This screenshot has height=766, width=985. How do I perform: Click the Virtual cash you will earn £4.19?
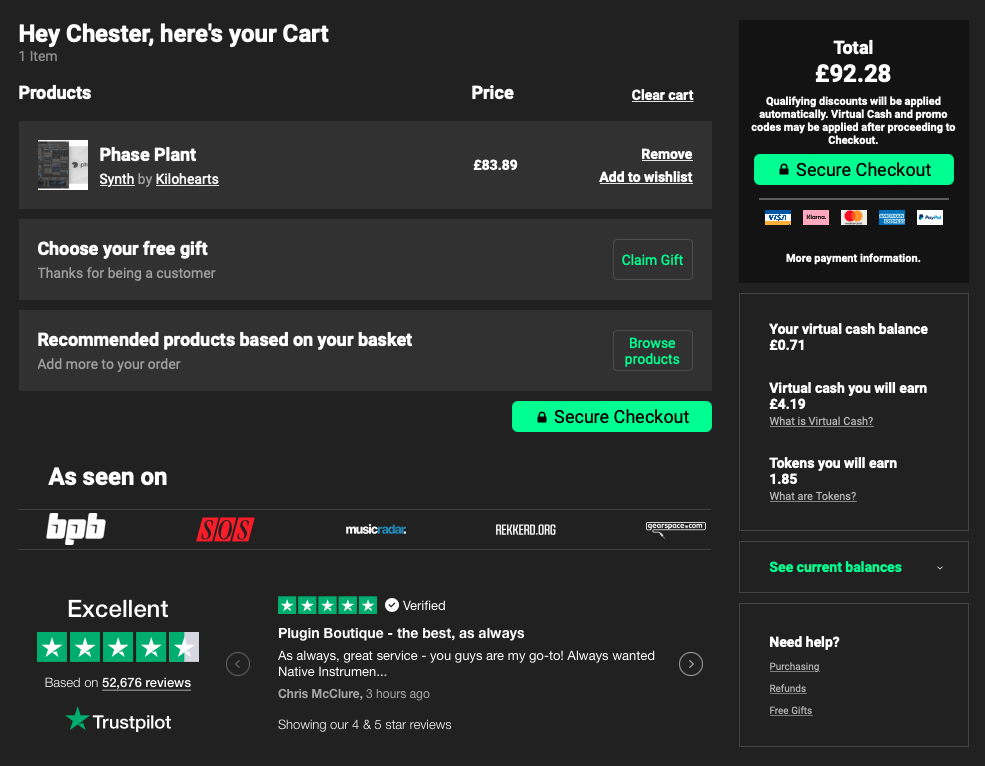click(x=787, y=404)
